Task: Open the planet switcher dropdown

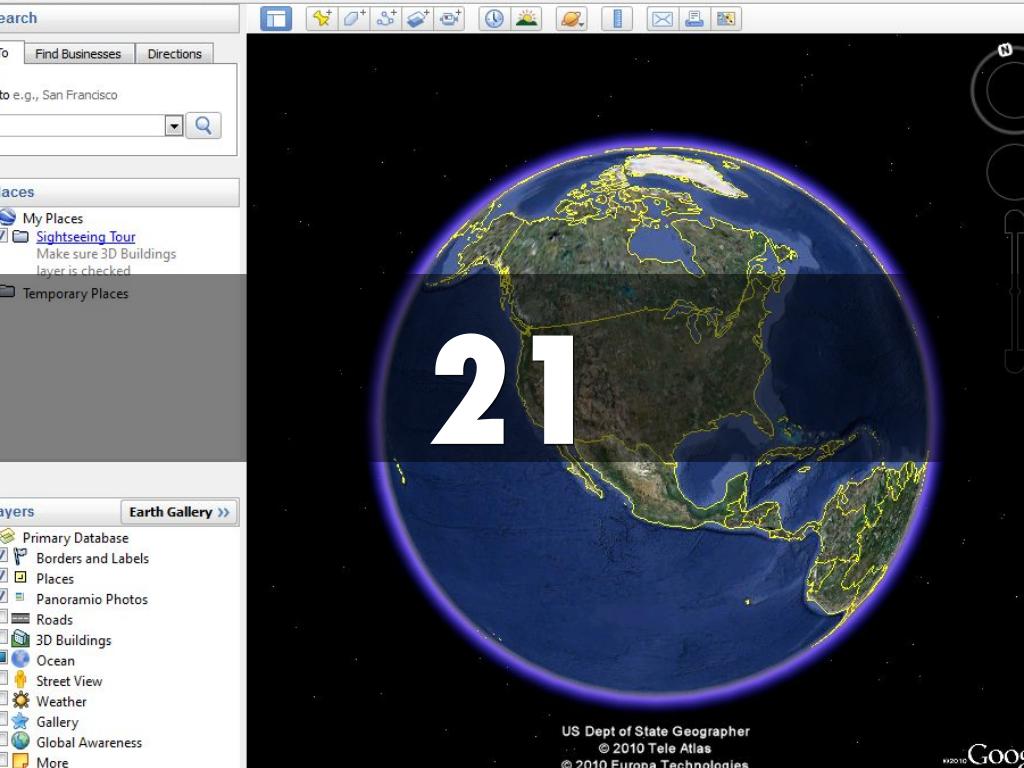Action: click(x=572, y=18)
